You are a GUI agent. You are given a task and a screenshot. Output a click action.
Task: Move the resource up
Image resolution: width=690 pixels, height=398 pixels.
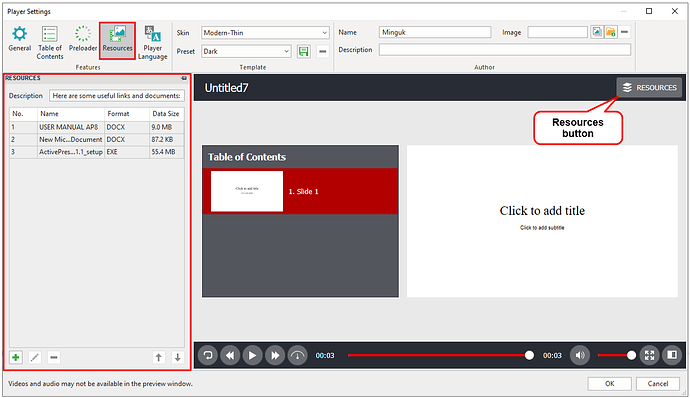(x=158, y=357)
